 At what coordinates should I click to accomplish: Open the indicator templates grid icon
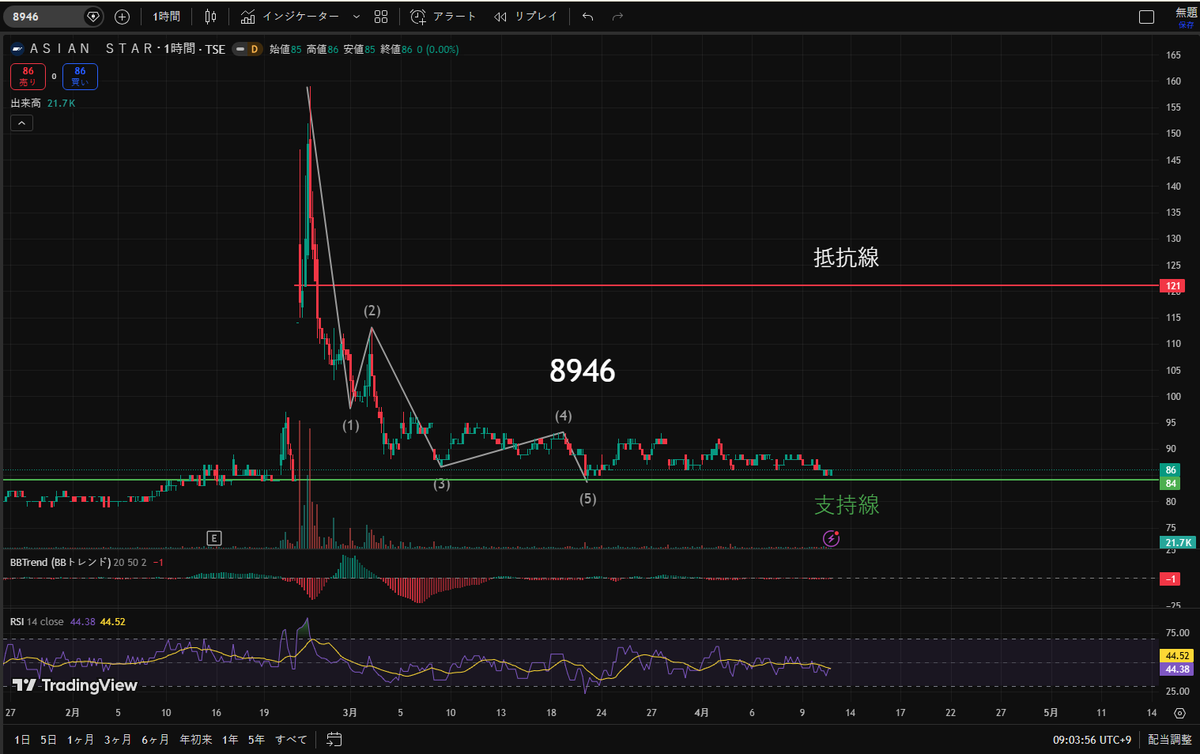click(381, 16)
